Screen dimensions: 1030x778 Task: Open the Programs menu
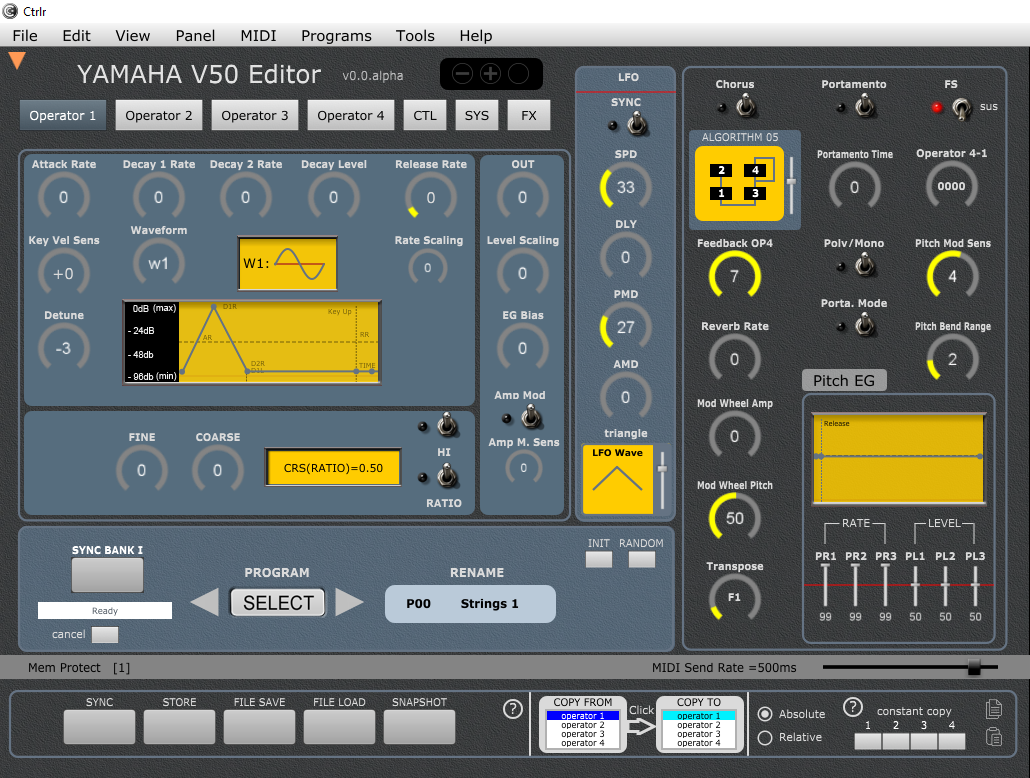click(336, 35)
